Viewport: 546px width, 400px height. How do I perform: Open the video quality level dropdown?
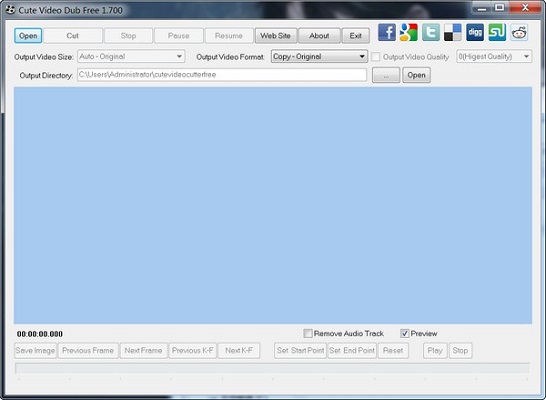click(x=494, y=56)
